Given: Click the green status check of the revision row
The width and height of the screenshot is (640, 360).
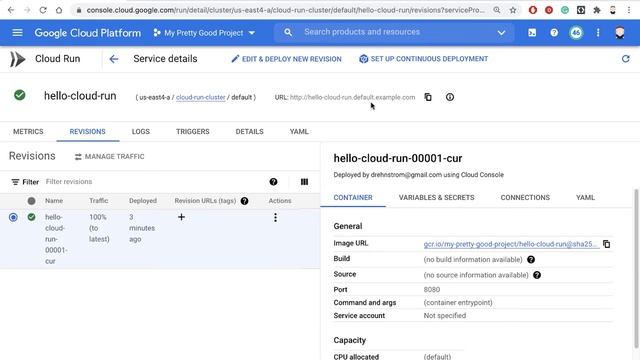Looking at the screenshot, I should (x=31, y=217).
